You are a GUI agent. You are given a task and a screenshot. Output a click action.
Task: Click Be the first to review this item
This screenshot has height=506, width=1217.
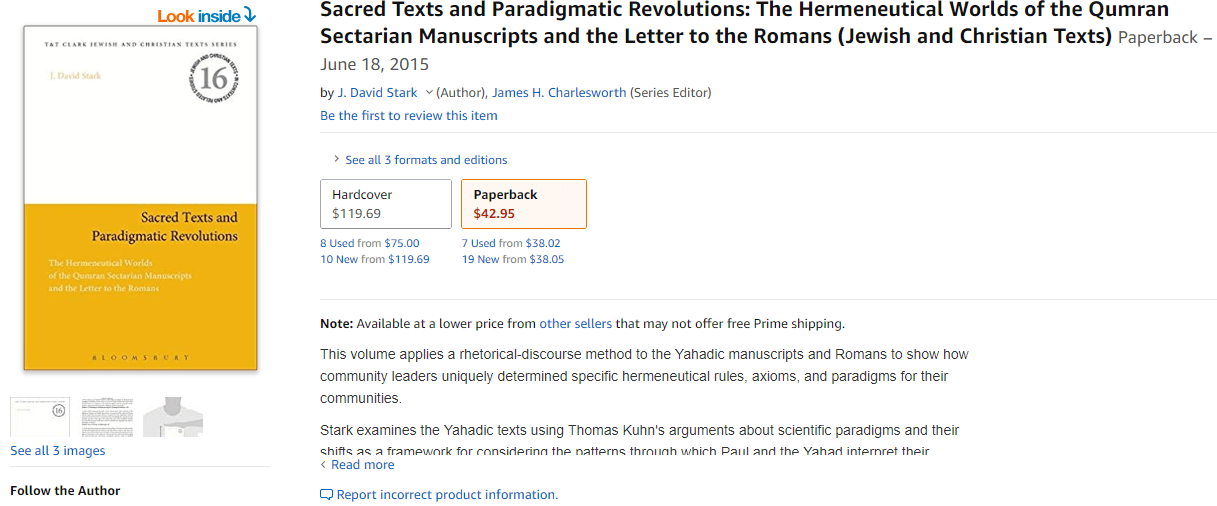[x=408, y=116]
